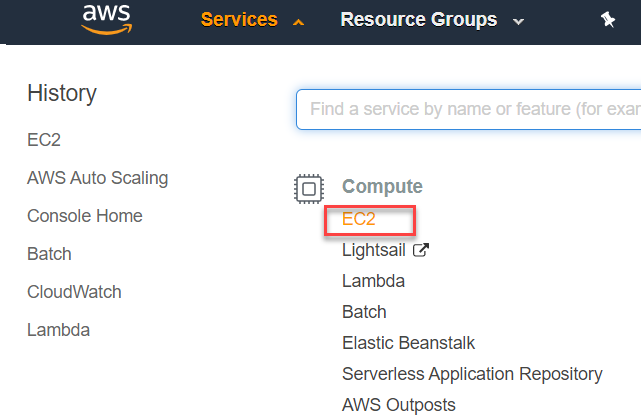The width and height of the screenshot is (641, 420).
Task: Open Lightsail service link
Action: coord(373,250)
